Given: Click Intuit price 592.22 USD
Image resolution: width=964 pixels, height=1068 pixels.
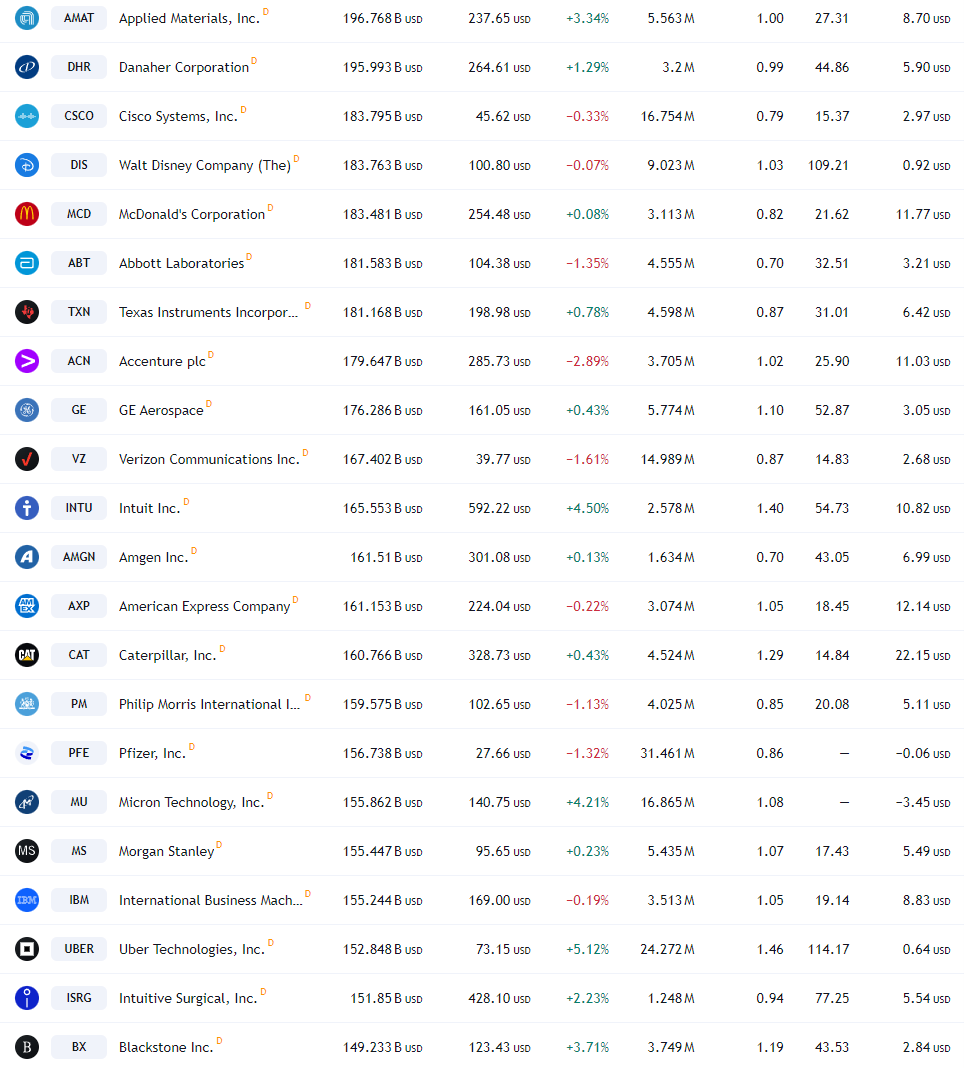Looking at the screenshot, I should point(499,509).
